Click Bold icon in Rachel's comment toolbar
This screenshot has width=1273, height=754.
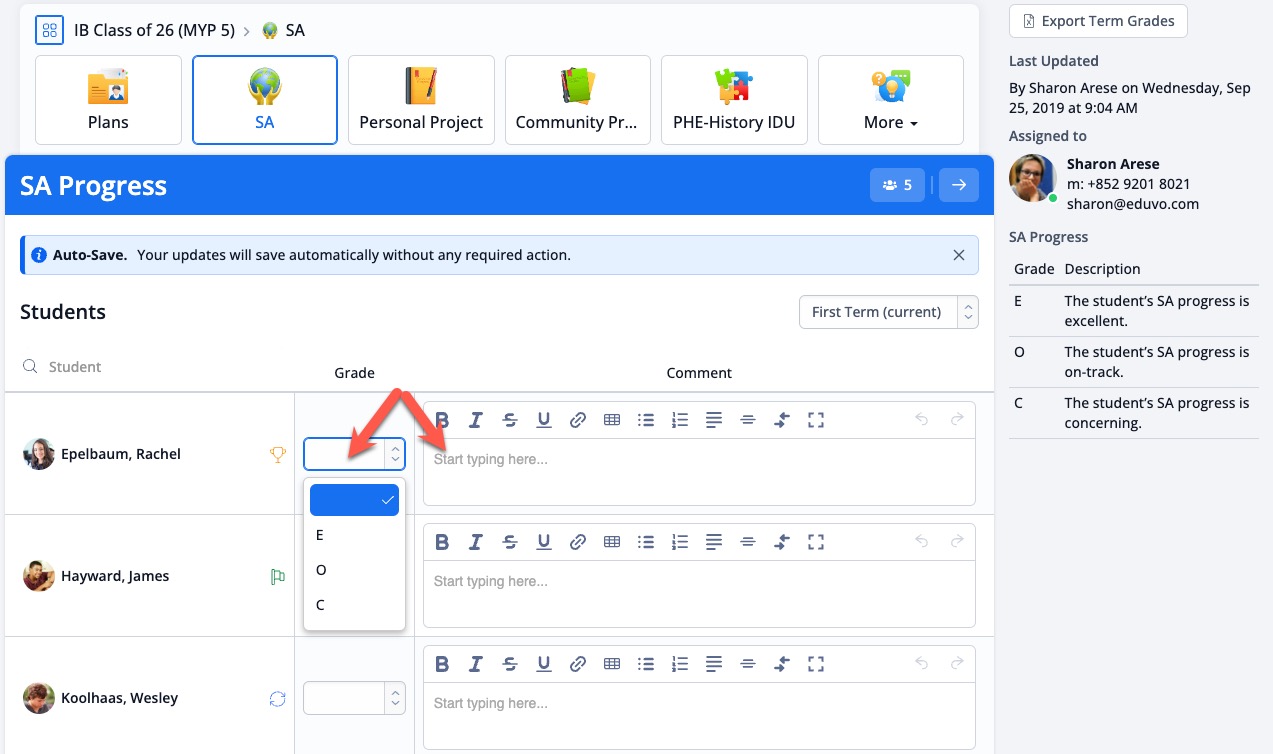[x=442, y=420]
